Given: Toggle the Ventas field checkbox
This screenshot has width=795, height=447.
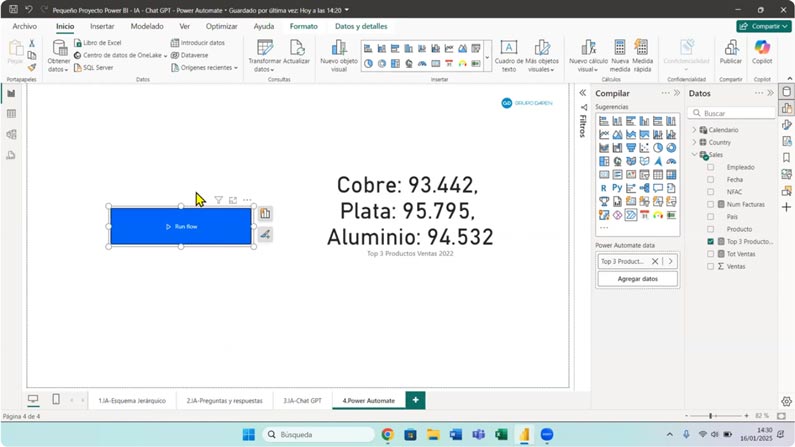Looking at the screenshot, I should tap(711, 267).
